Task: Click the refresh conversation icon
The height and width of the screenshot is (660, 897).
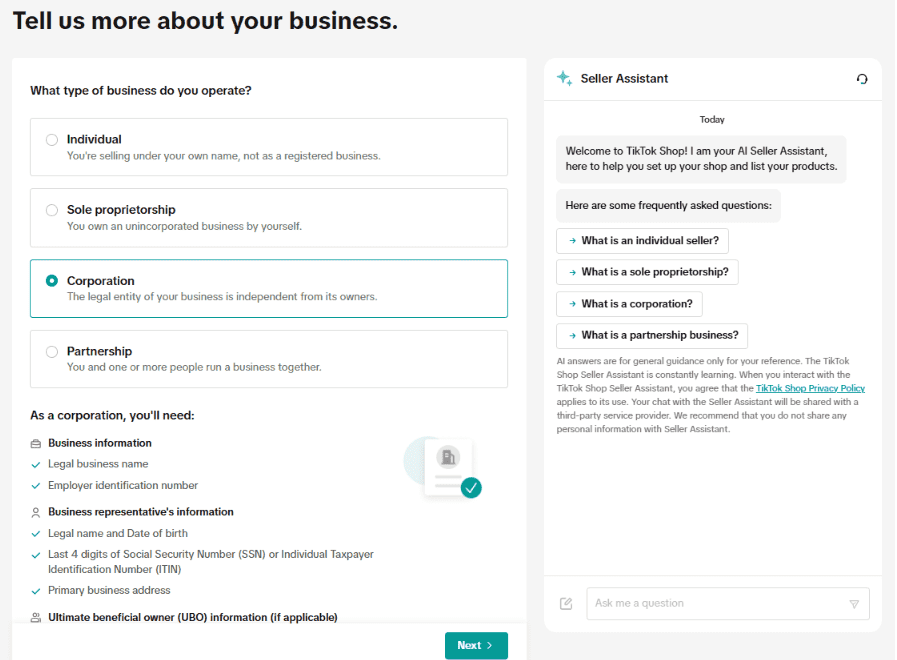Action: pos(862,78)
